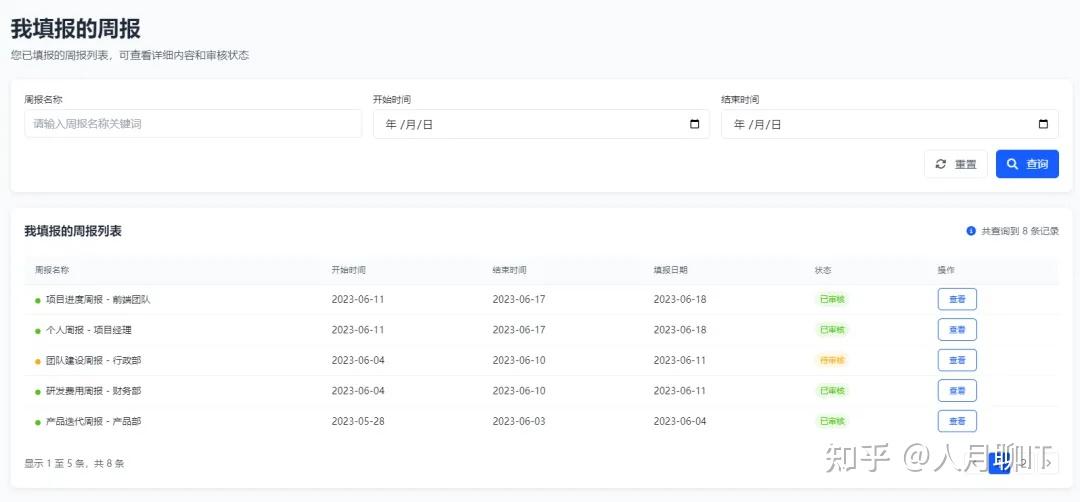1080x502 pixels.
Task: Click the 填报日期 column header
Action: pyautogui.click(x=670, y=270)
